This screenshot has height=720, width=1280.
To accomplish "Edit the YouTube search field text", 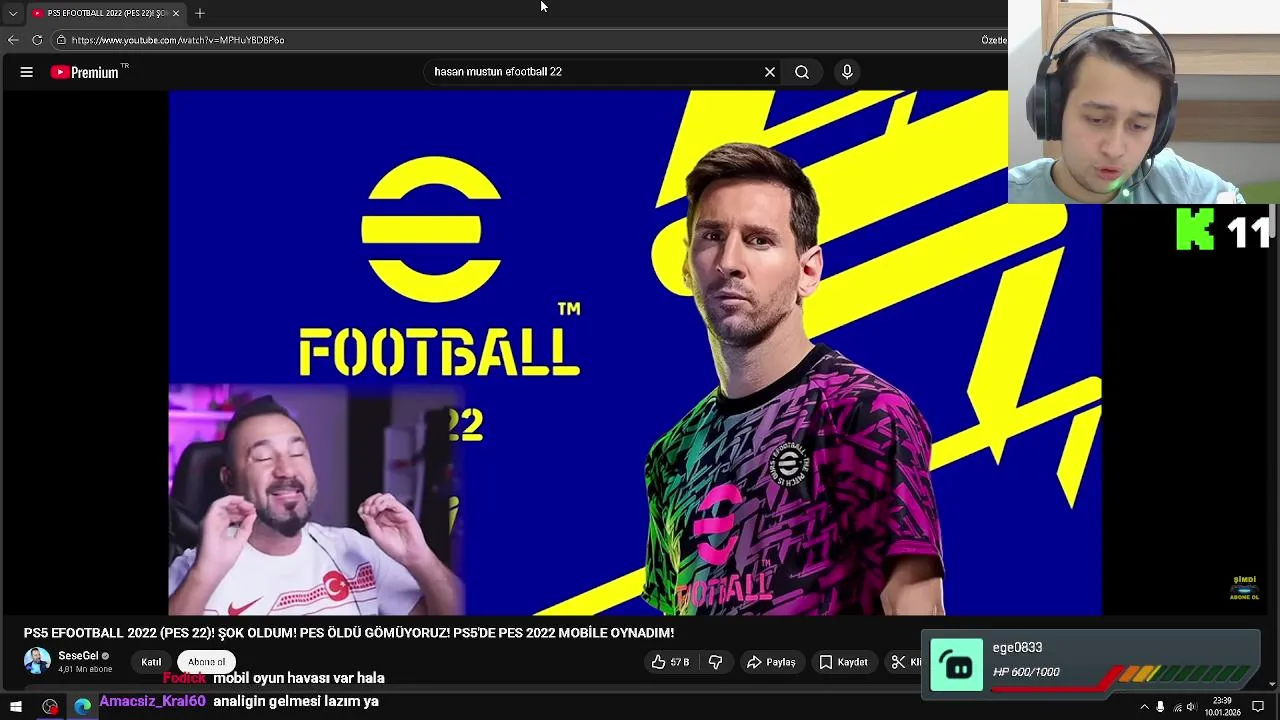I will click(590, 72).
